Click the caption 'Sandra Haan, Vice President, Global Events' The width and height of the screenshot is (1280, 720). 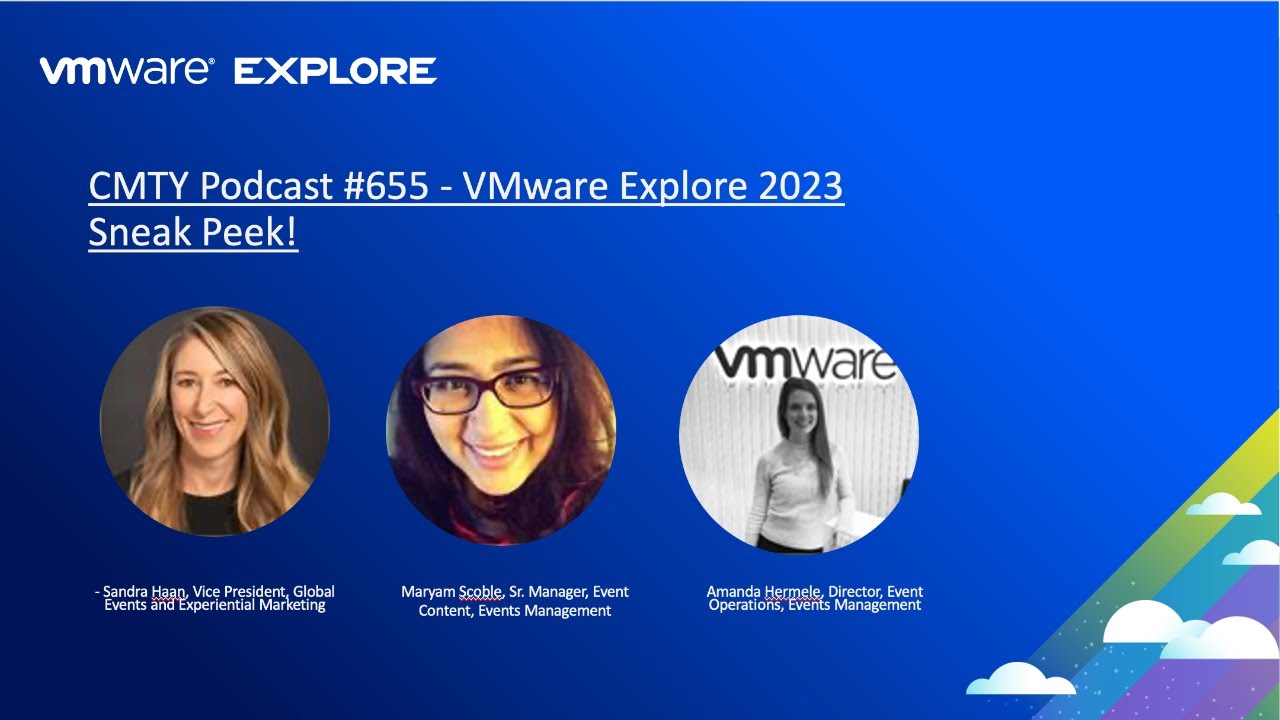(x=215, y=598)
